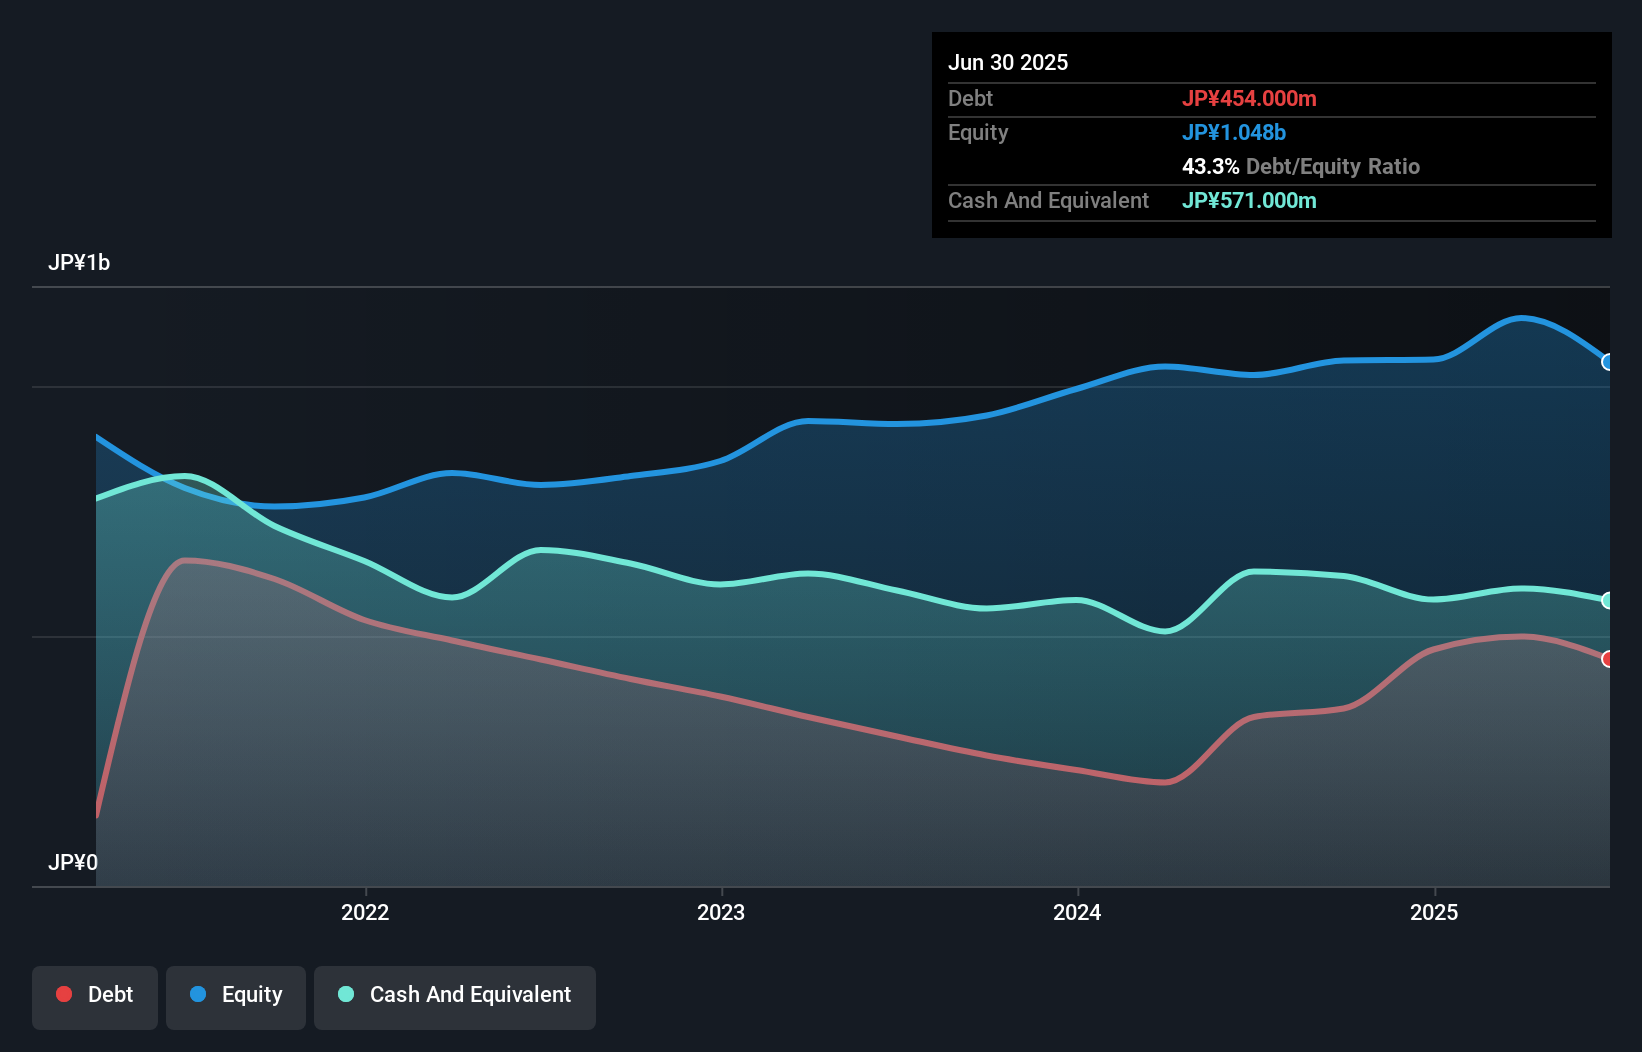Select the red Debt legend dot
This screenshot has width=1642, height=1052.
click(x=63, y=994)
